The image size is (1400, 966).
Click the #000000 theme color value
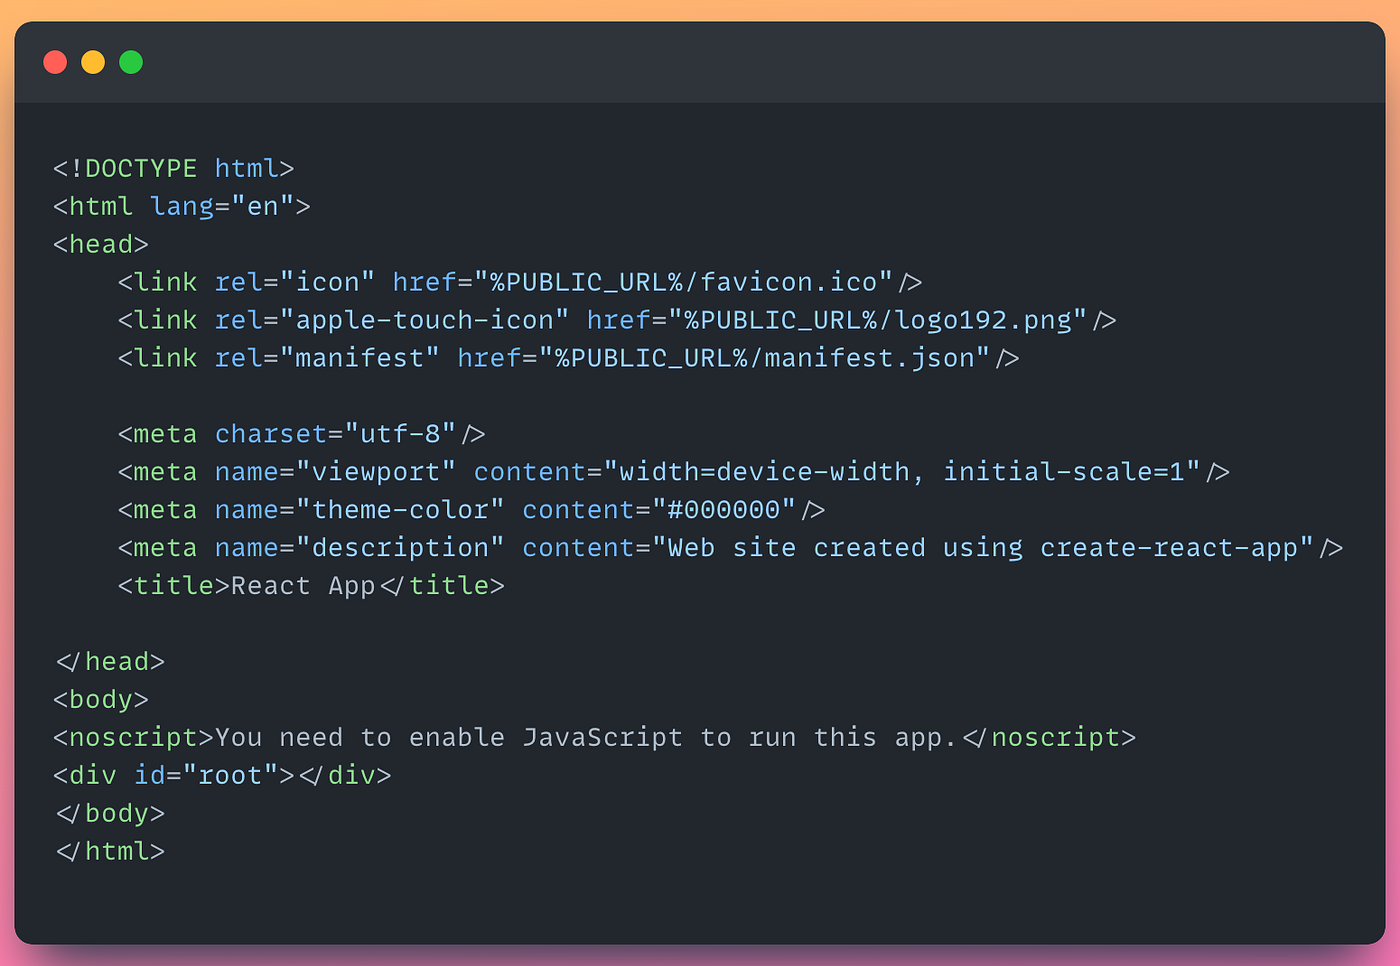[x=724, y=510]
